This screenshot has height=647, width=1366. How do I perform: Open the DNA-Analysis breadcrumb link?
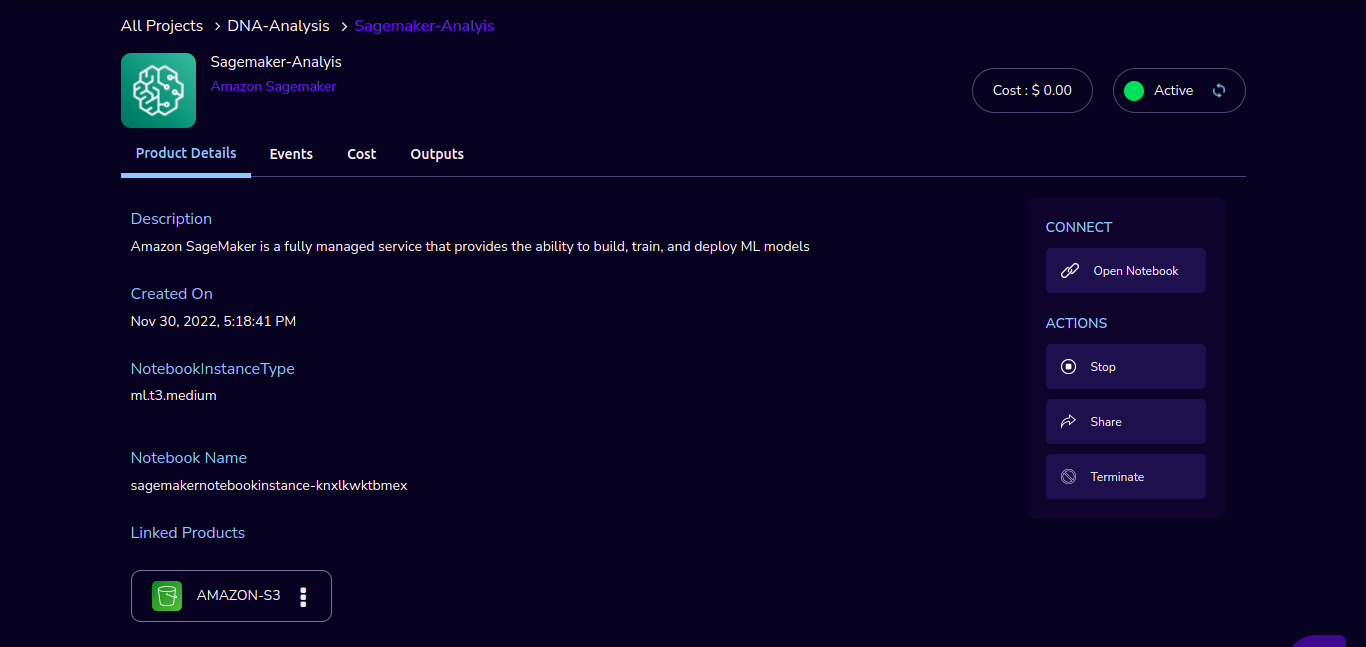[278, 26]
